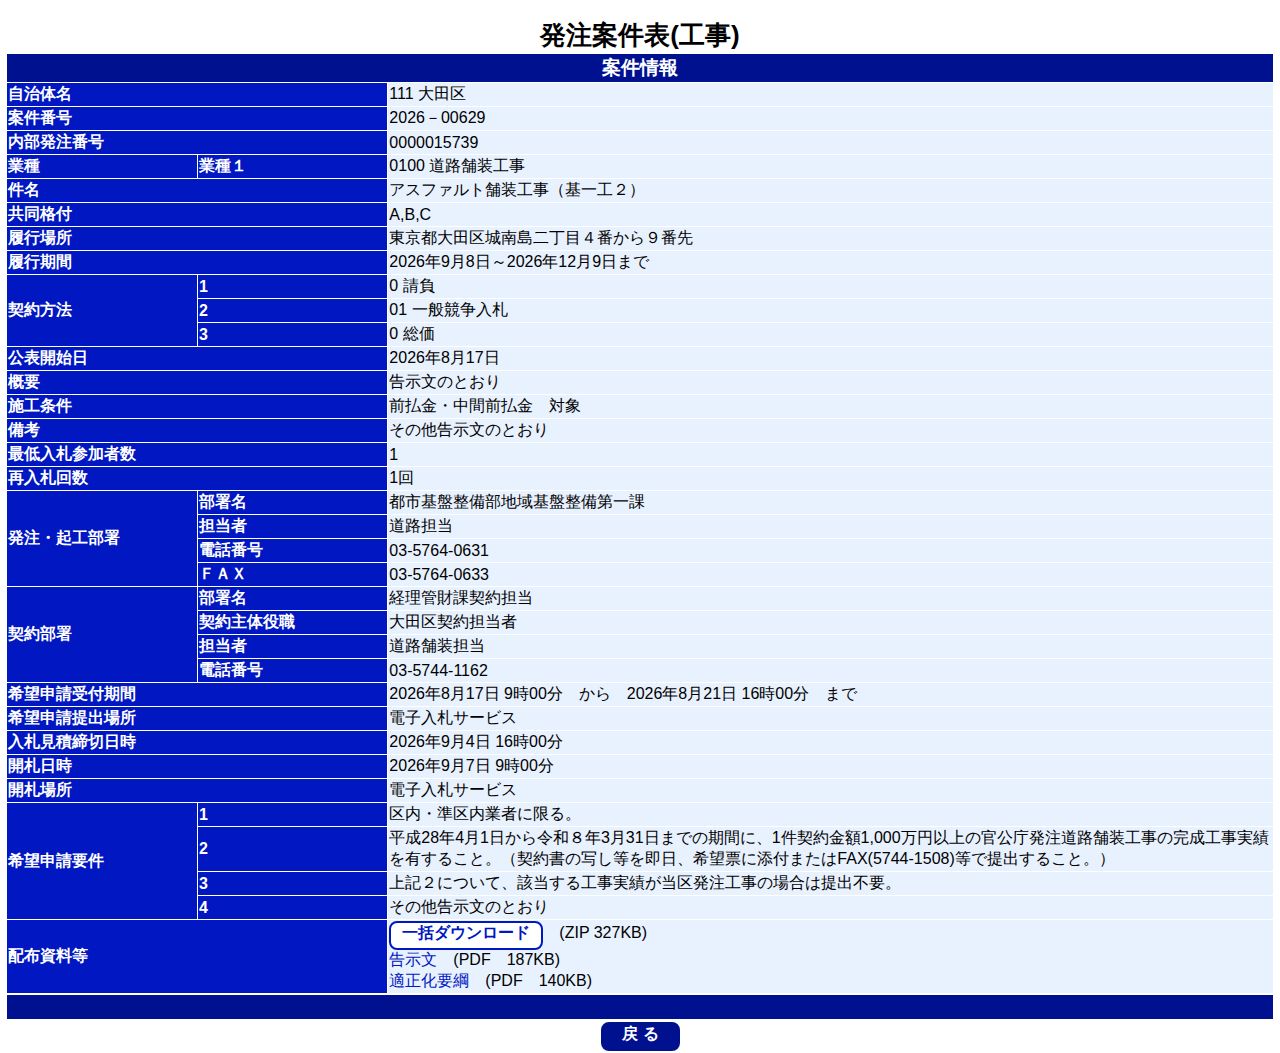The width and height of the screenshot is (1280, 1053).
Task: Click the 自治体名 label
Action: (40, 94)
